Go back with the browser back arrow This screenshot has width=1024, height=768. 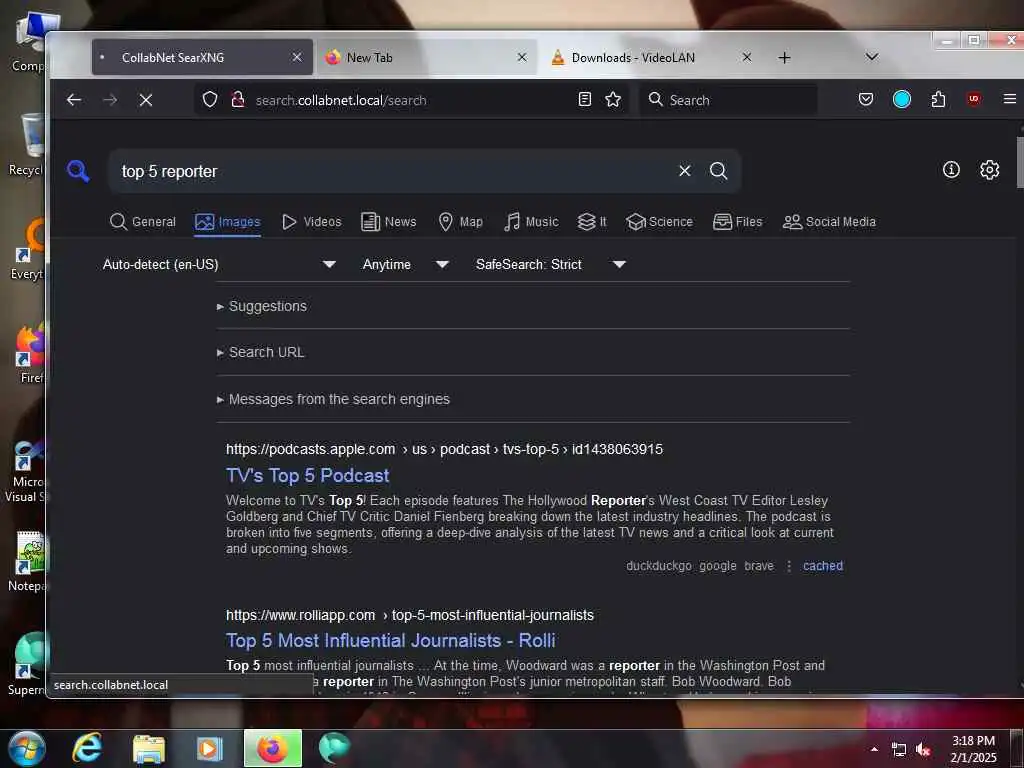pyautogui.click(x=74, y=100)
